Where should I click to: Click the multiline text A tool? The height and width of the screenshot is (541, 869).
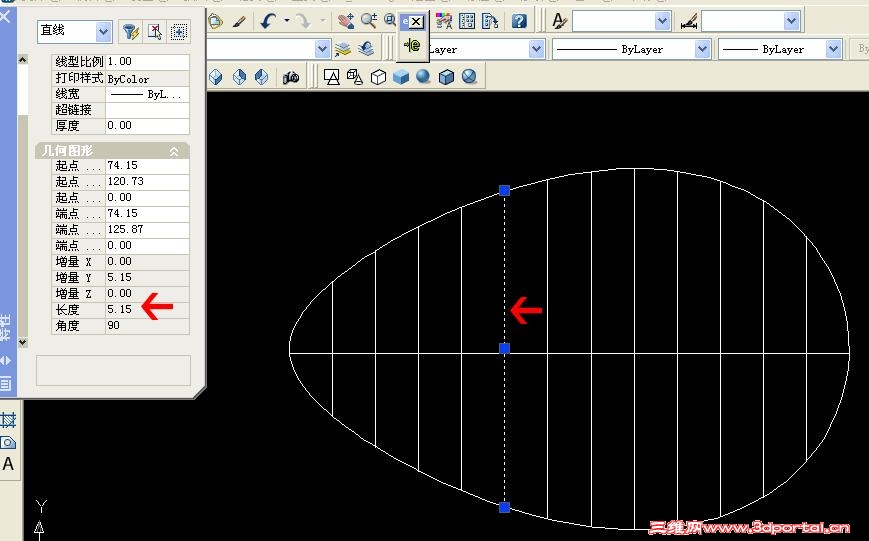[x=8, y=464]
